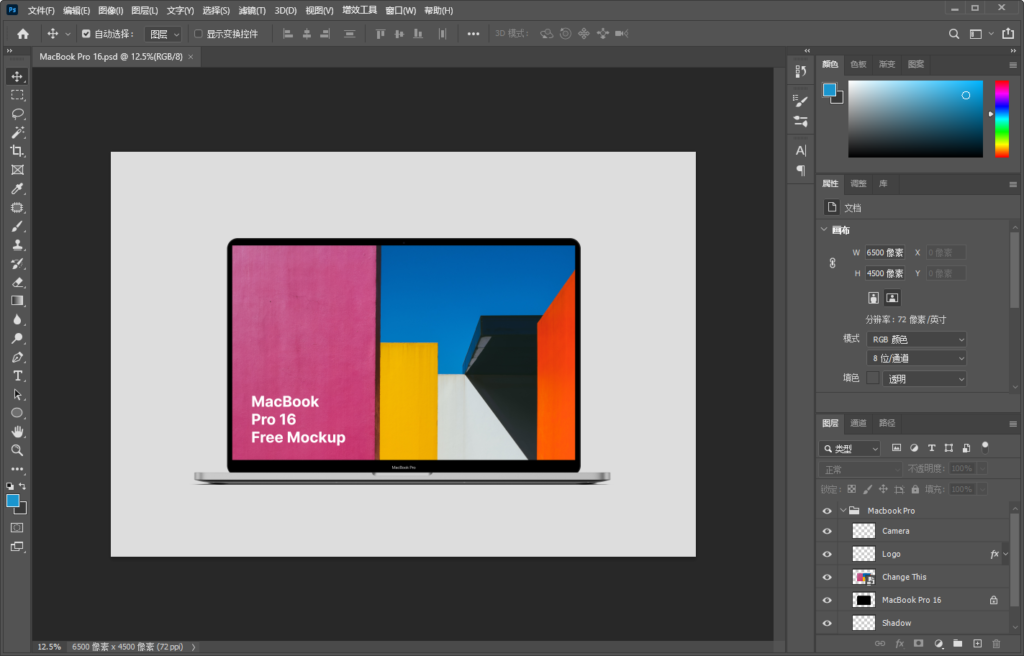This screenshot has width=1024, height=656.
Task: Open the 8 位/通道 bit depth dropdown
Action: point(916,359)
